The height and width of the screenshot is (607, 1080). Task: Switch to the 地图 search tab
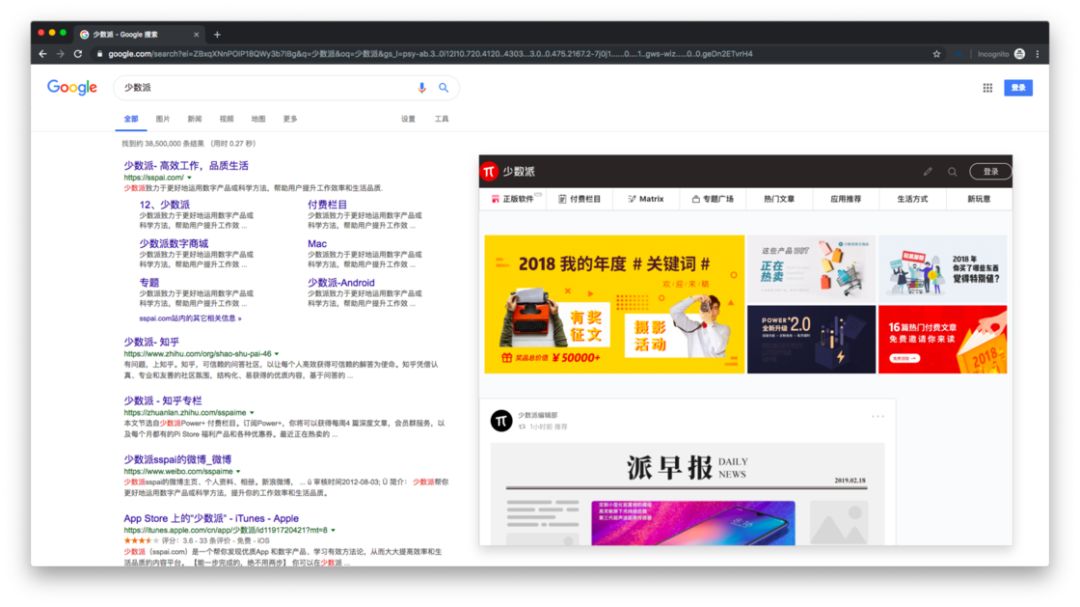click(x=258, y=119)
